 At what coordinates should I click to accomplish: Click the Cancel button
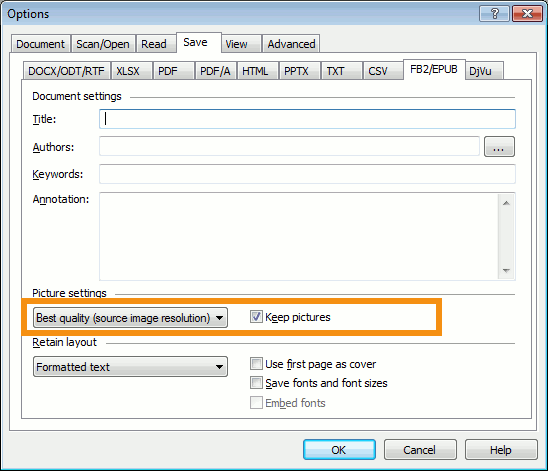[420, 450]
